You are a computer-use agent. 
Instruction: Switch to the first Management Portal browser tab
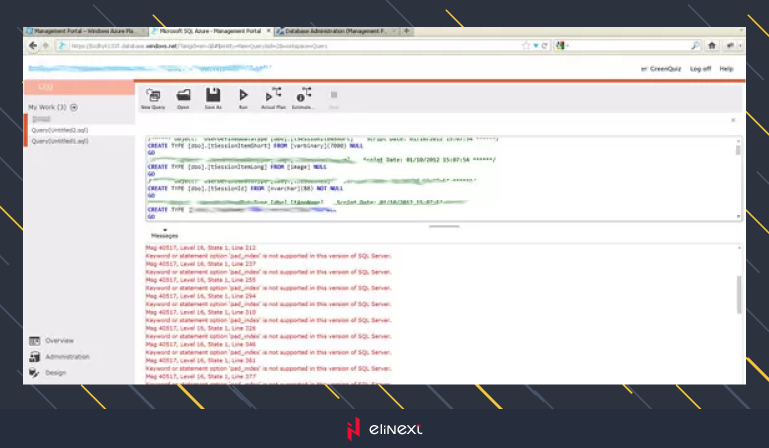[87, 31]
